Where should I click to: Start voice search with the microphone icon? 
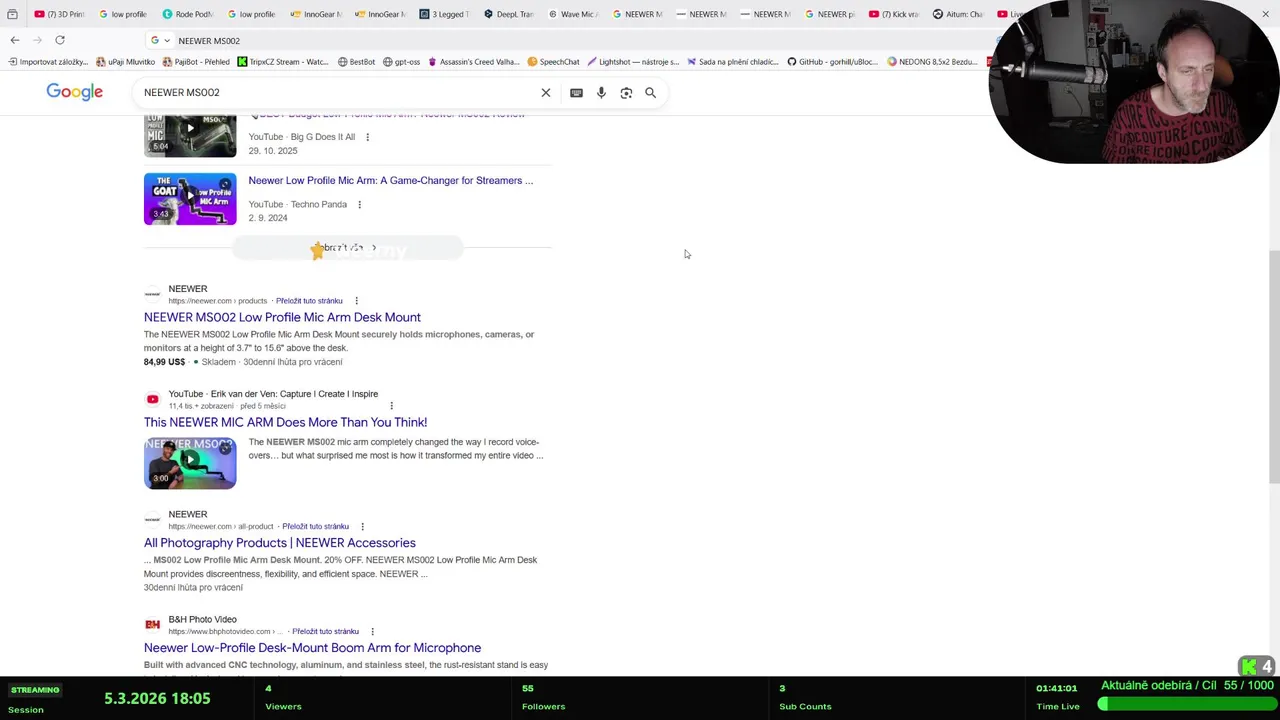pyautogui.click(x=601, y=92)
